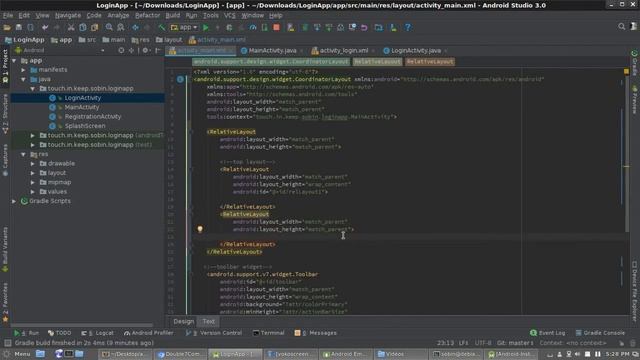Click the Hide Project panel icon

(158, 50)
